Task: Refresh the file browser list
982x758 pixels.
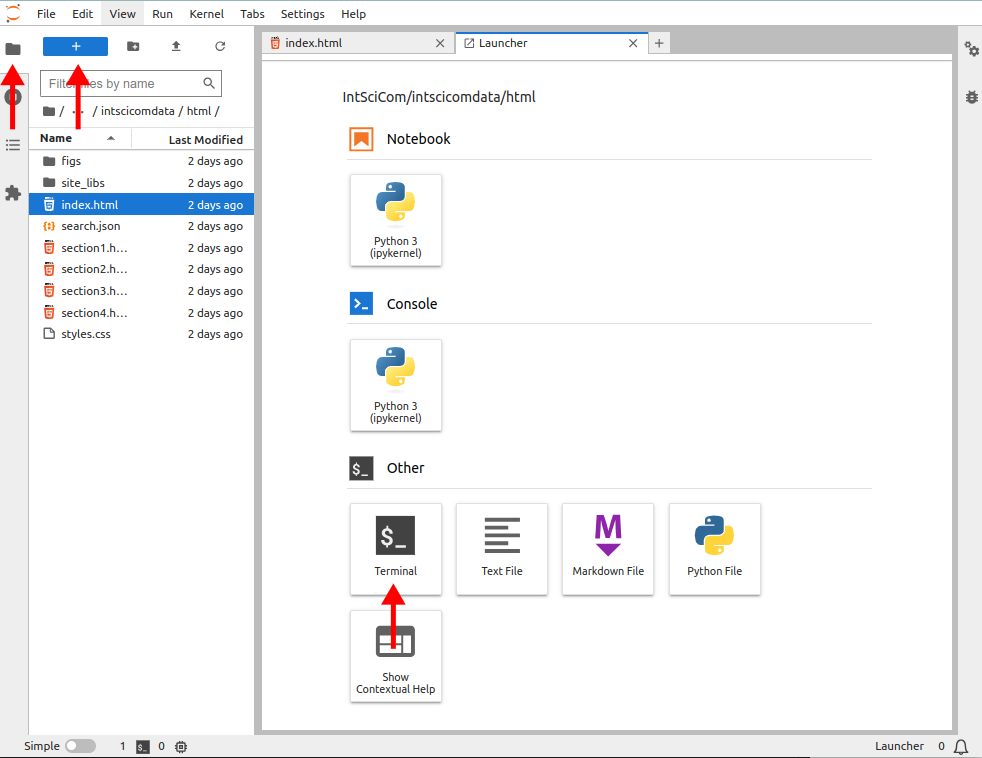Action: click(220, 46)
